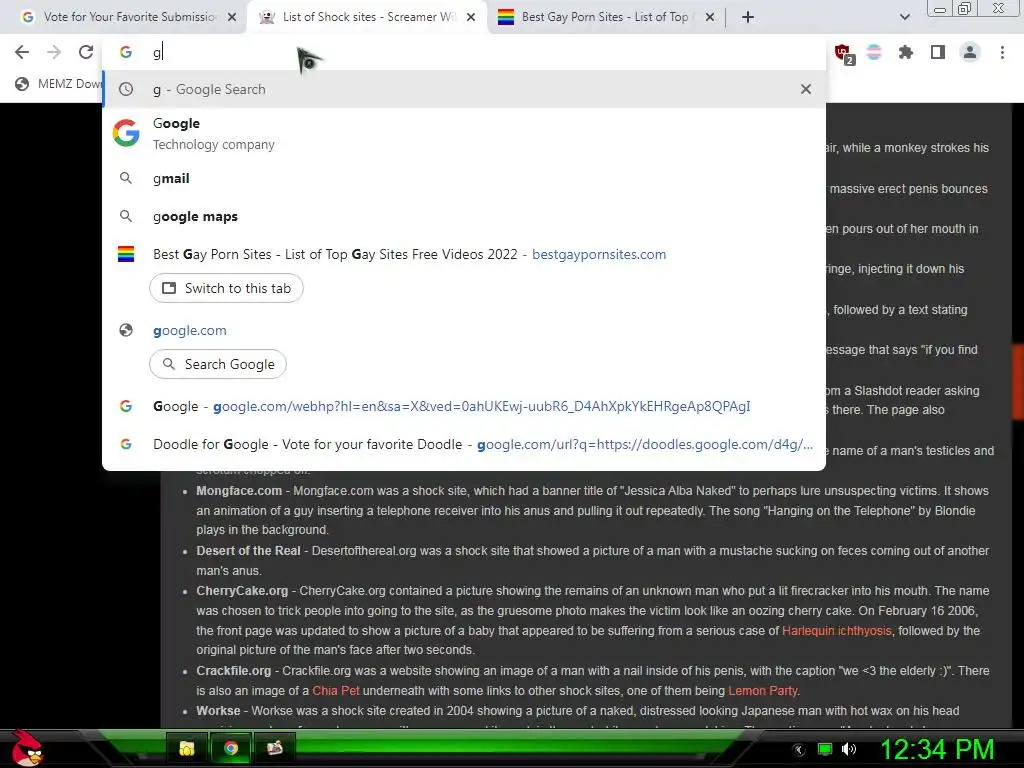Expand the tab search dropdown arrow

point(904,17)
